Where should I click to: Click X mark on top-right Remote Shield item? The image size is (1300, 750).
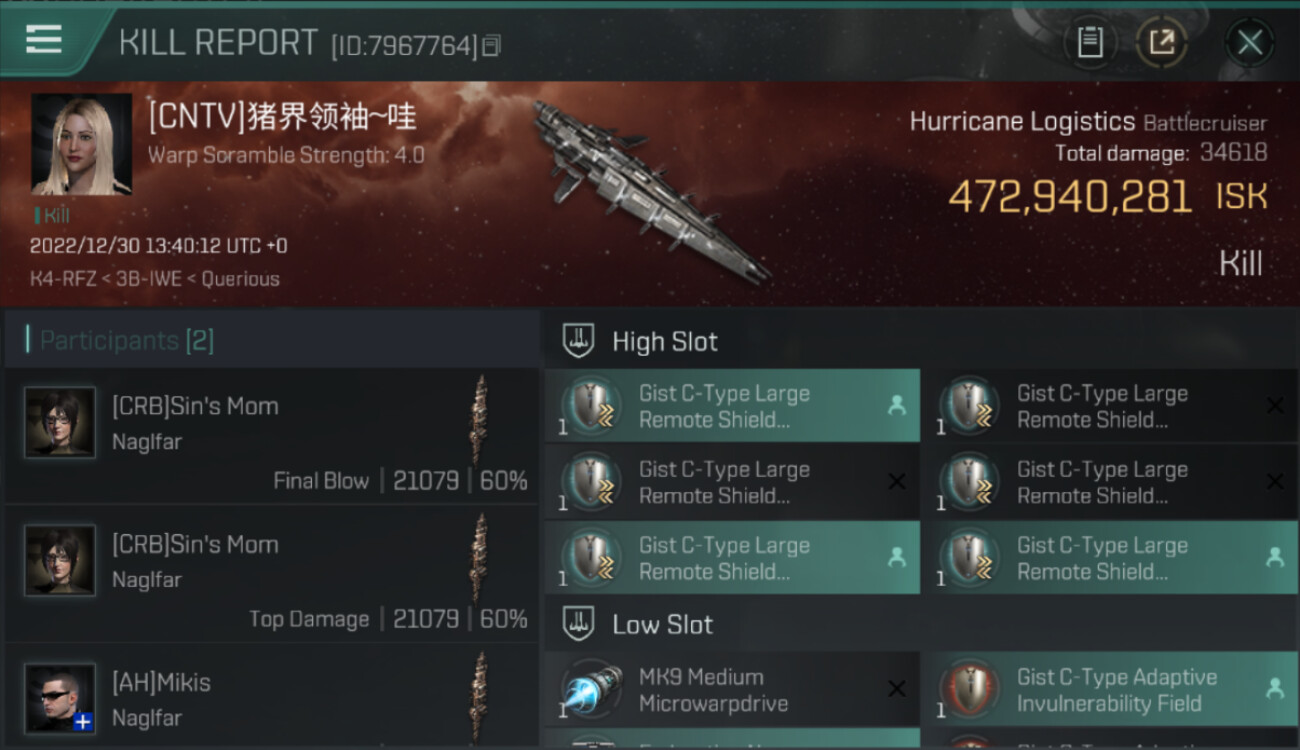(x=1275, y=406)
